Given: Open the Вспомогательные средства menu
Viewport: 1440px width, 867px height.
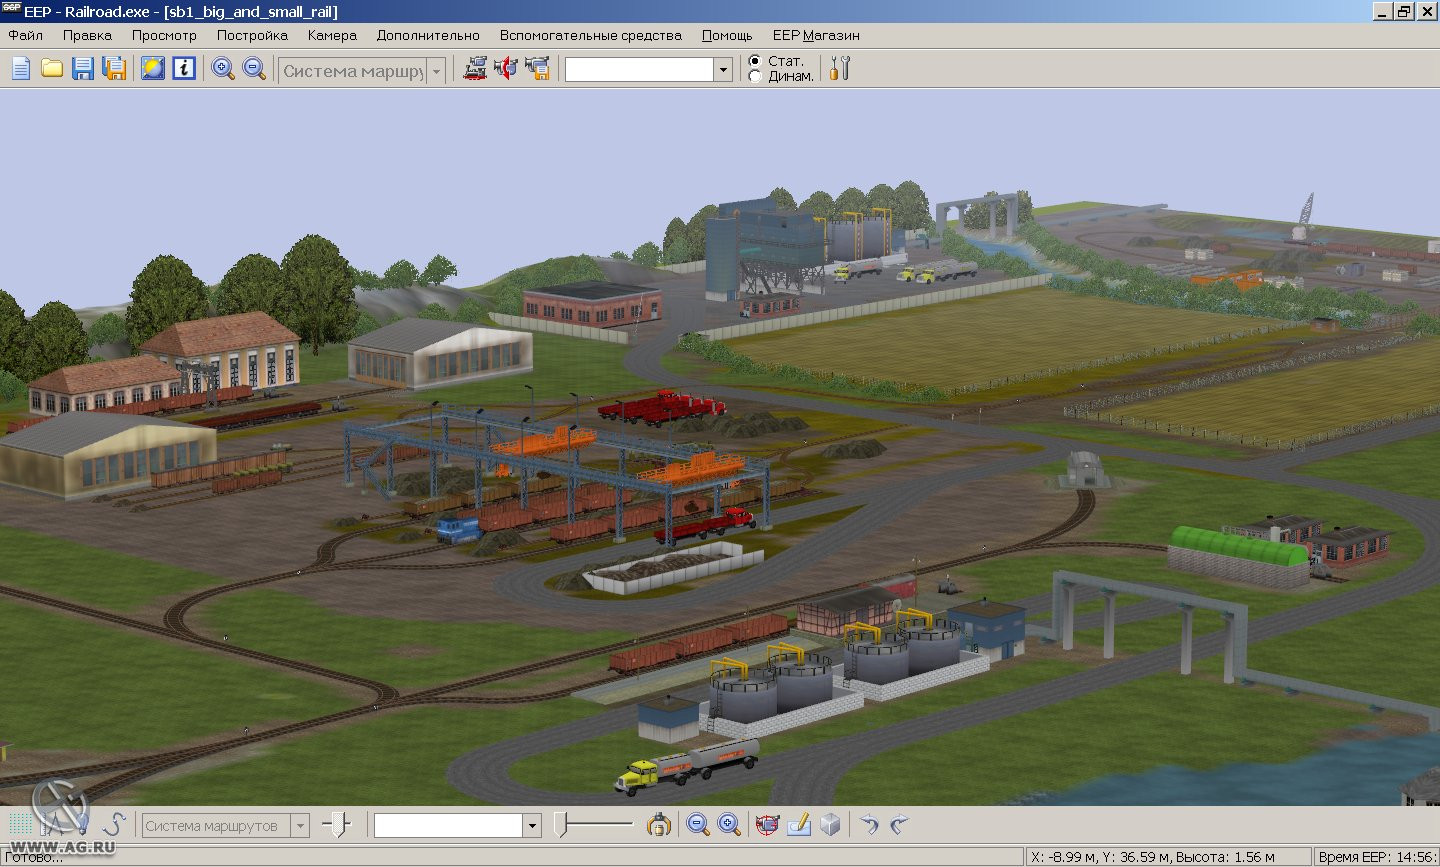Looking at the screenshot, I should [x=591, y=35].
